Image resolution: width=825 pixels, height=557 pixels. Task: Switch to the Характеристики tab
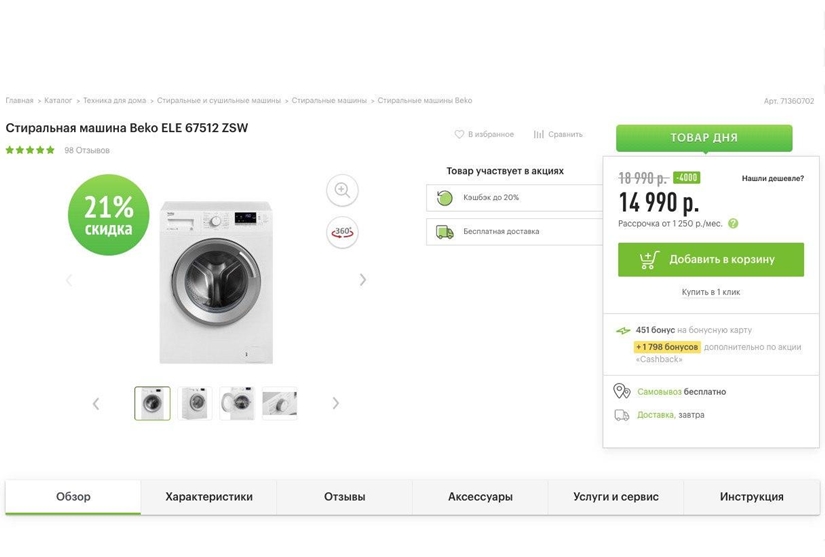[208, 497]
